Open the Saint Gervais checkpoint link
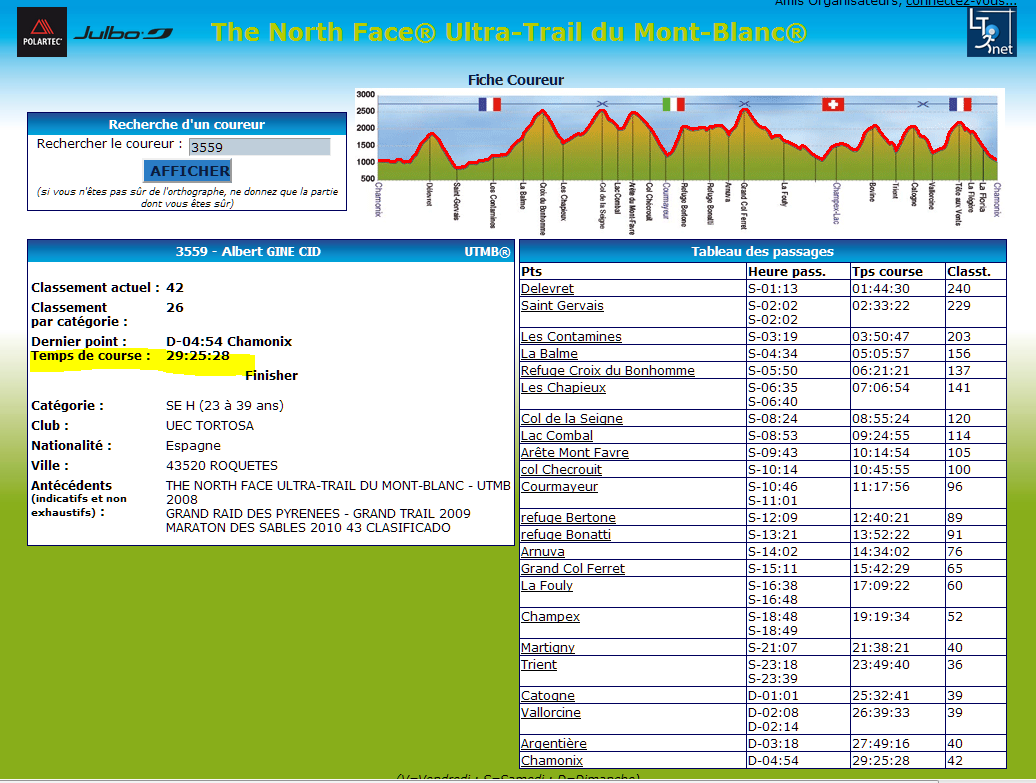Viewport: 1036px width, 783px height. click(562, 306)
